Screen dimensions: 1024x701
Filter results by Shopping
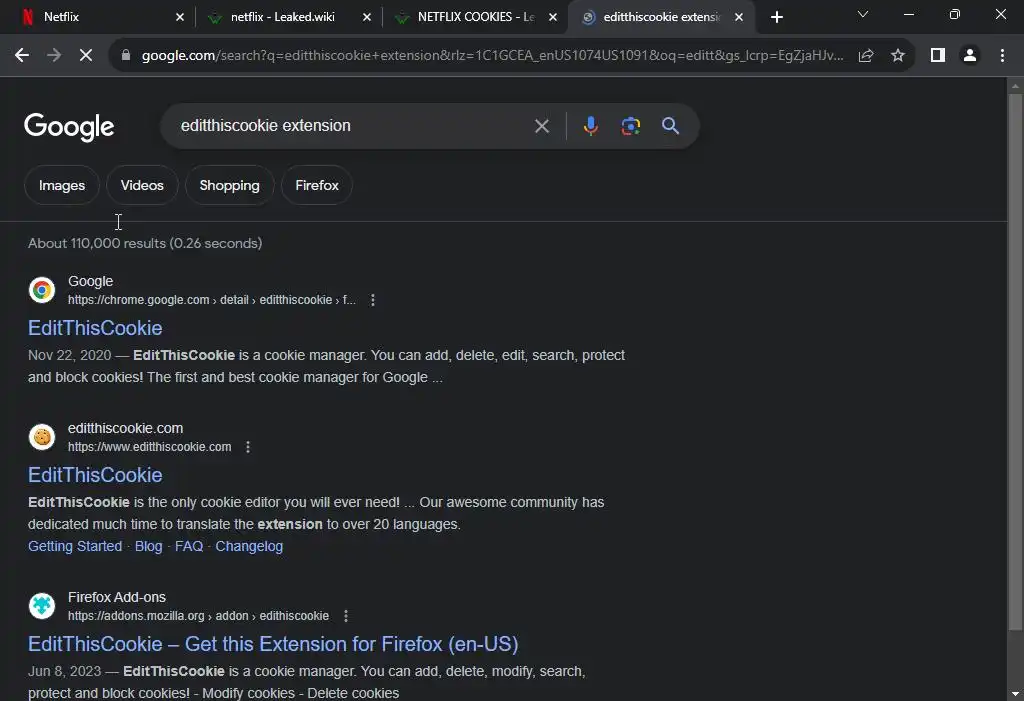[229, 186]
